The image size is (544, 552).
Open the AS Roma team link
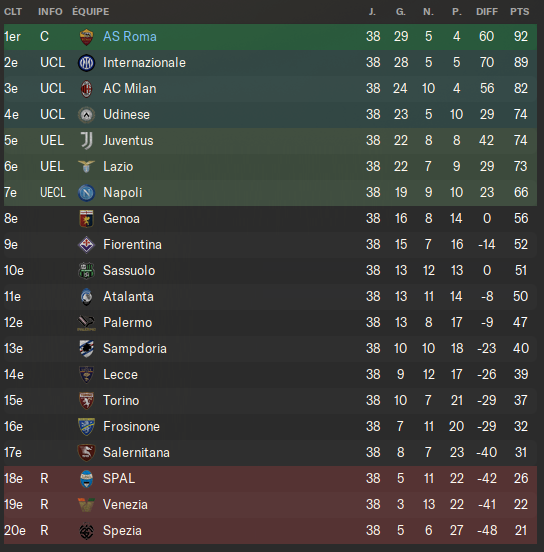click(x=130, y=37)
